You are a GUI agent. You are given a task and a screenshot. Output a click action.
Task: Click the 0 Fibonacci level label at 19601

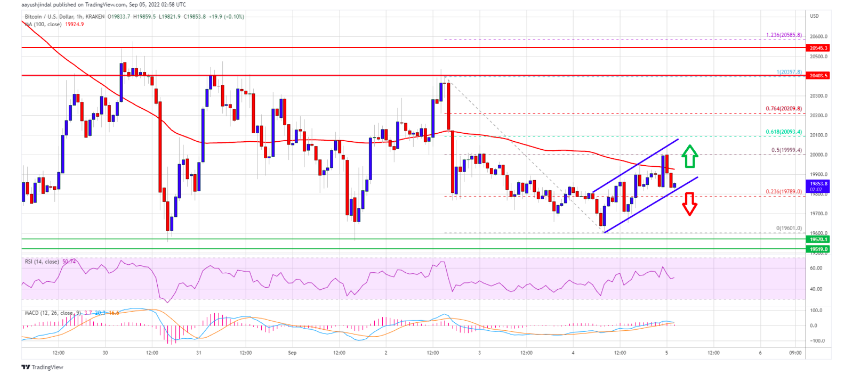click(789, 228)
